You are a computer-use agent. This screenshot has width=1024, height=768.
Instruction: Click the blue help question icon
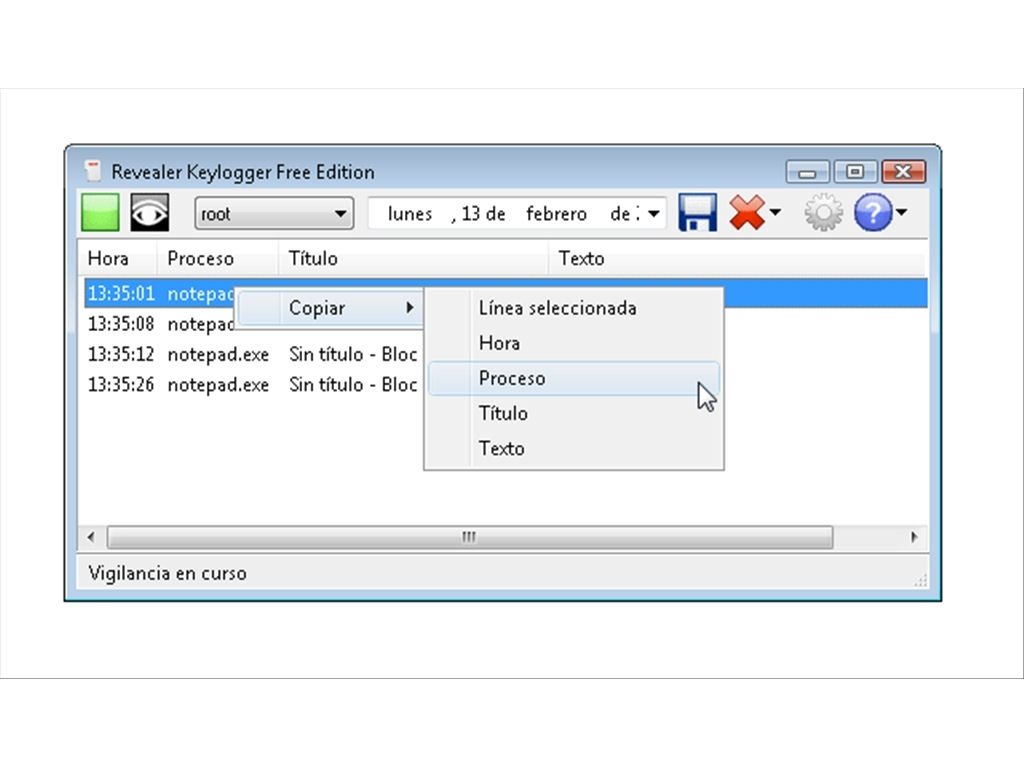click(x=872, y=212)
